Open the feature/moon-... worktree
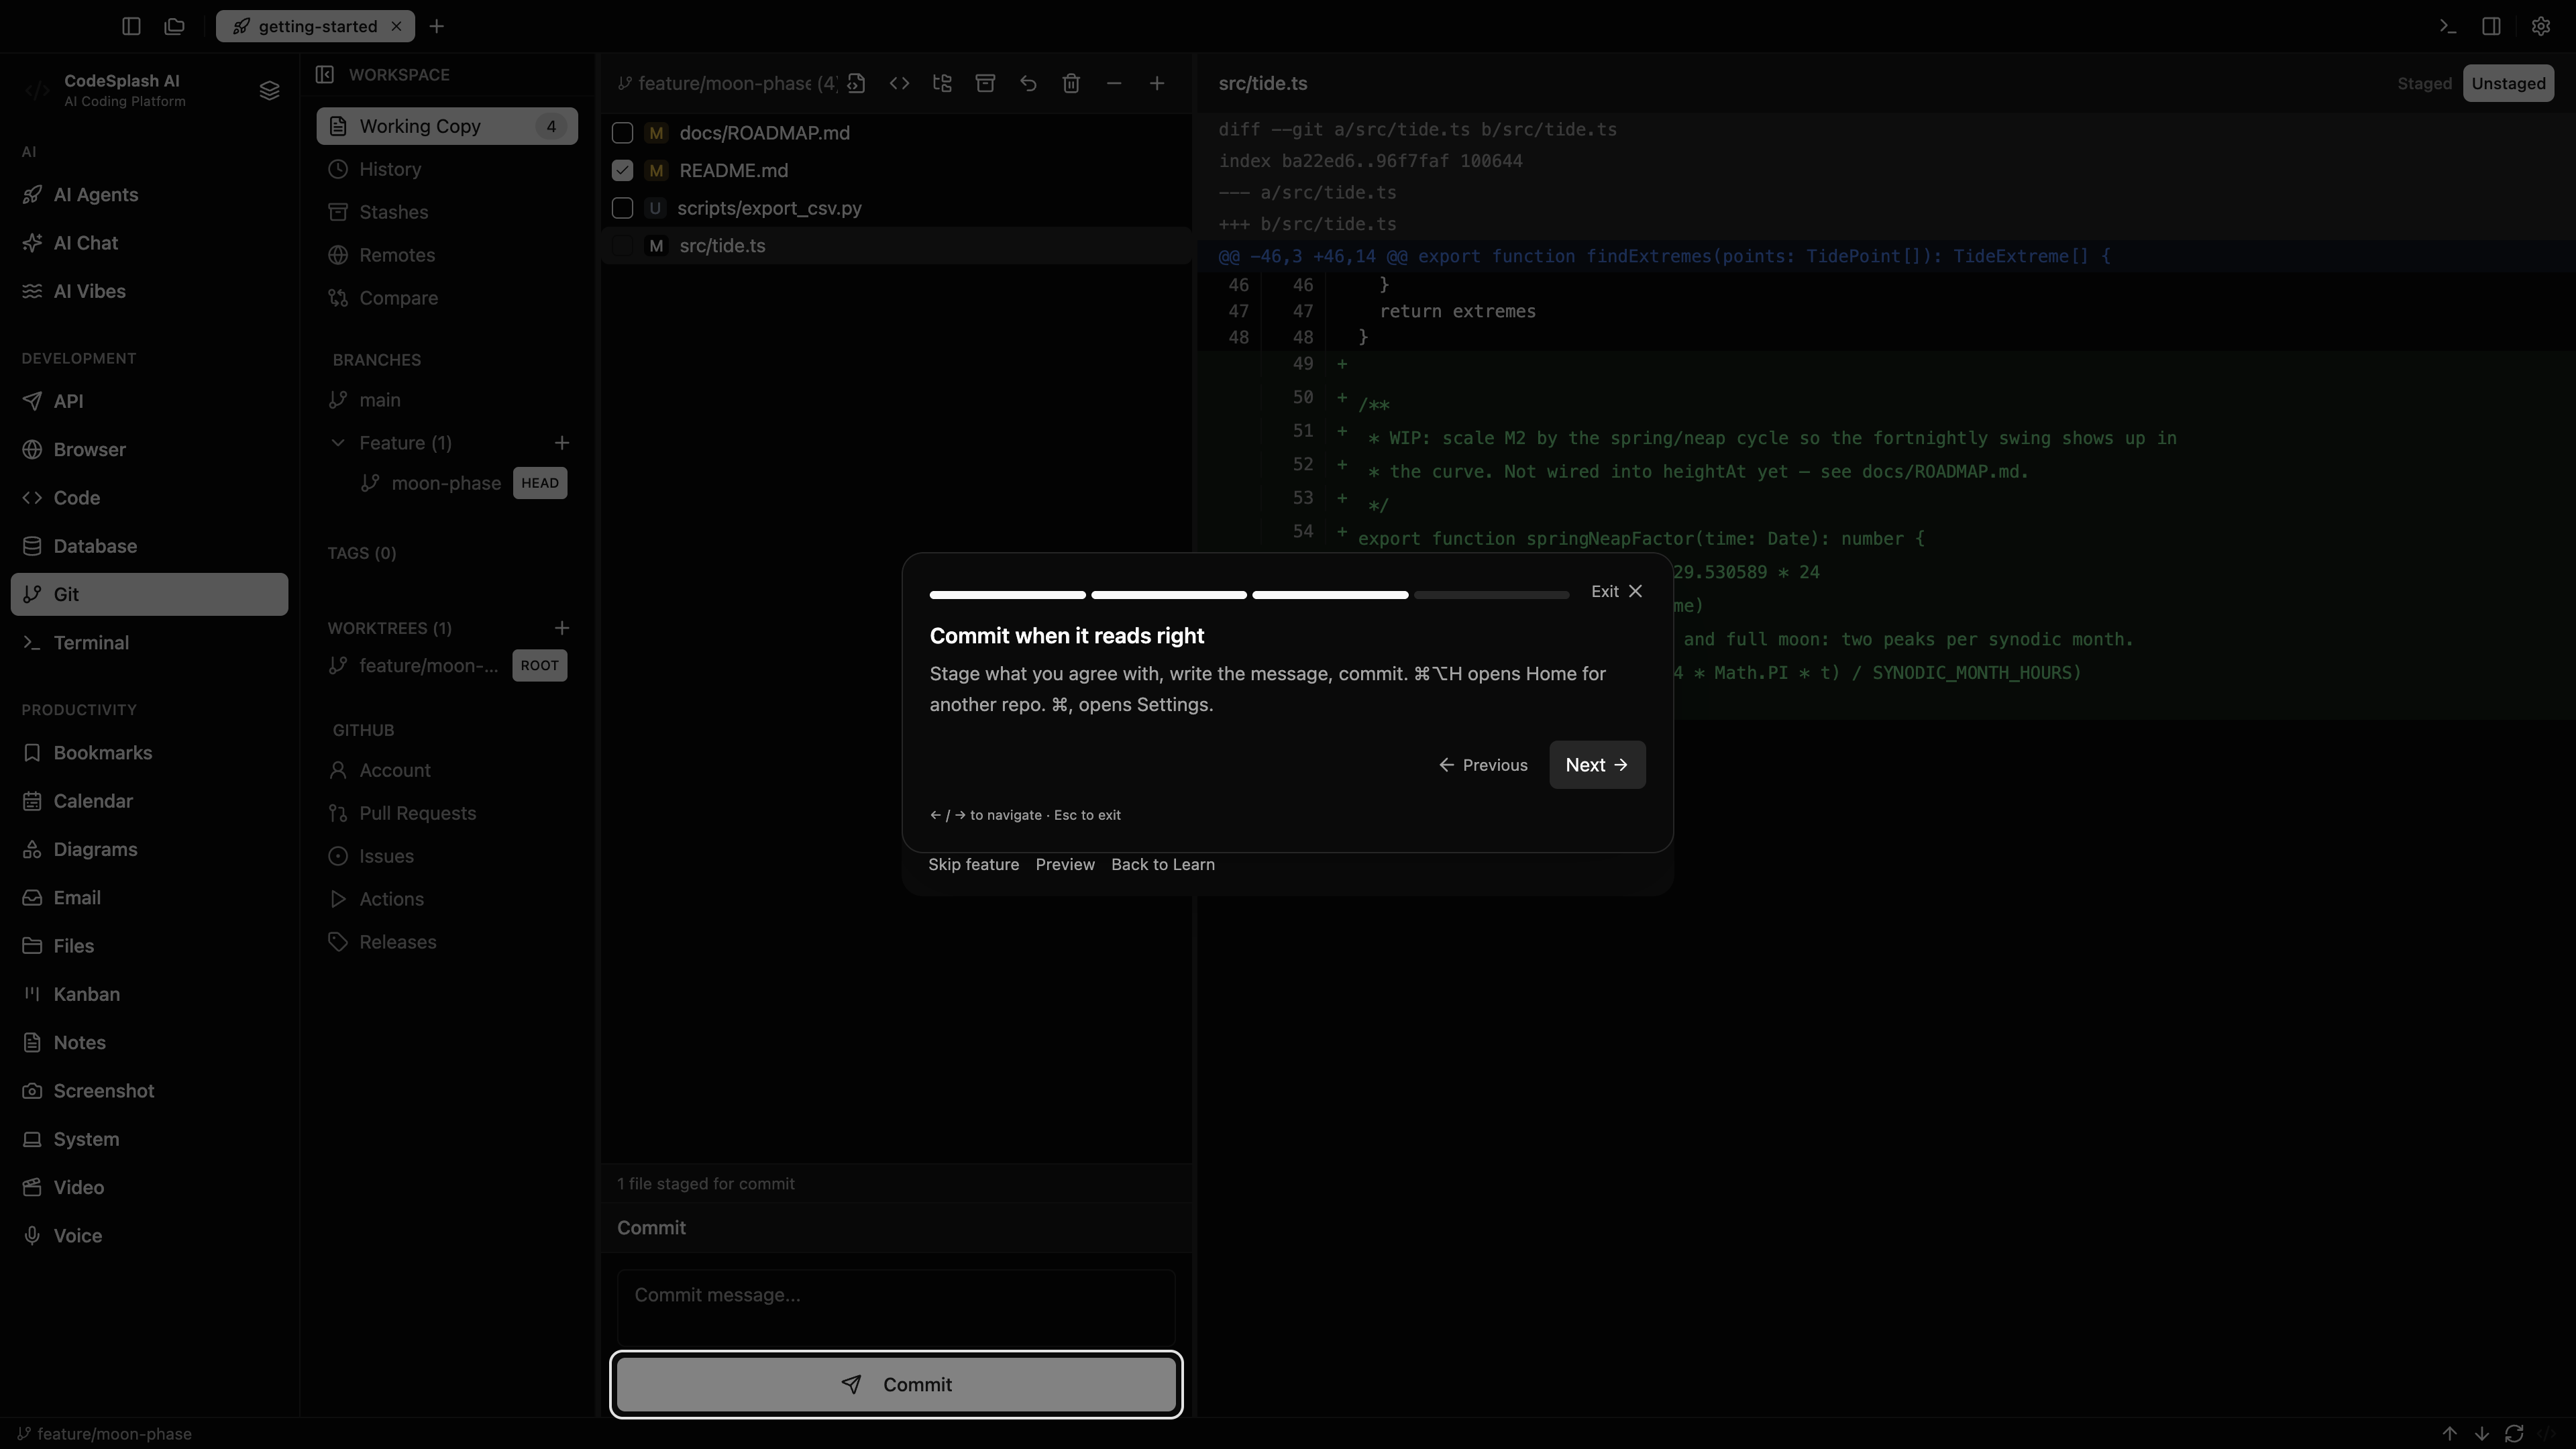This screenshot has width=2576, height=1449. click(x=447, y=666)
